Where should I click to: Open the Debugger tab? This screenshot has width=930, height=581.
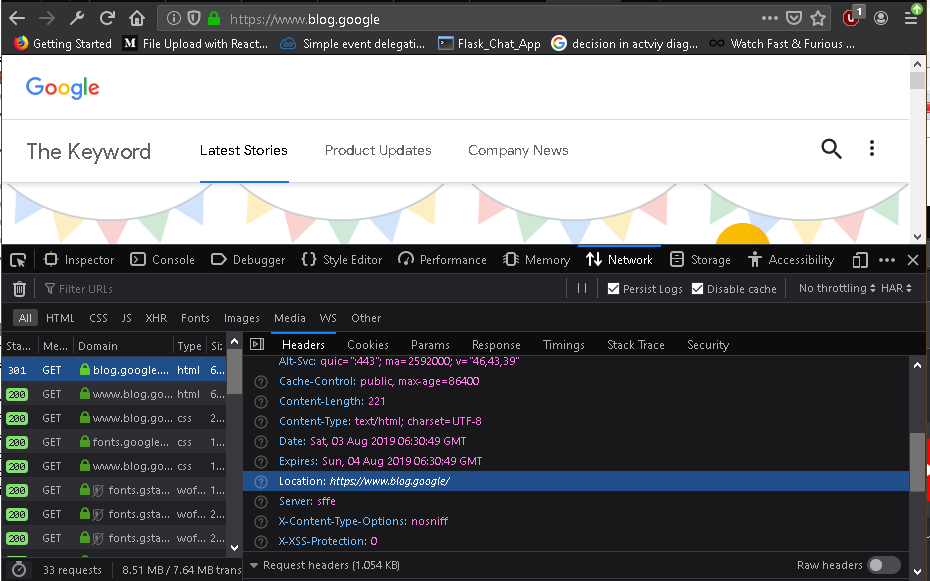248,260
